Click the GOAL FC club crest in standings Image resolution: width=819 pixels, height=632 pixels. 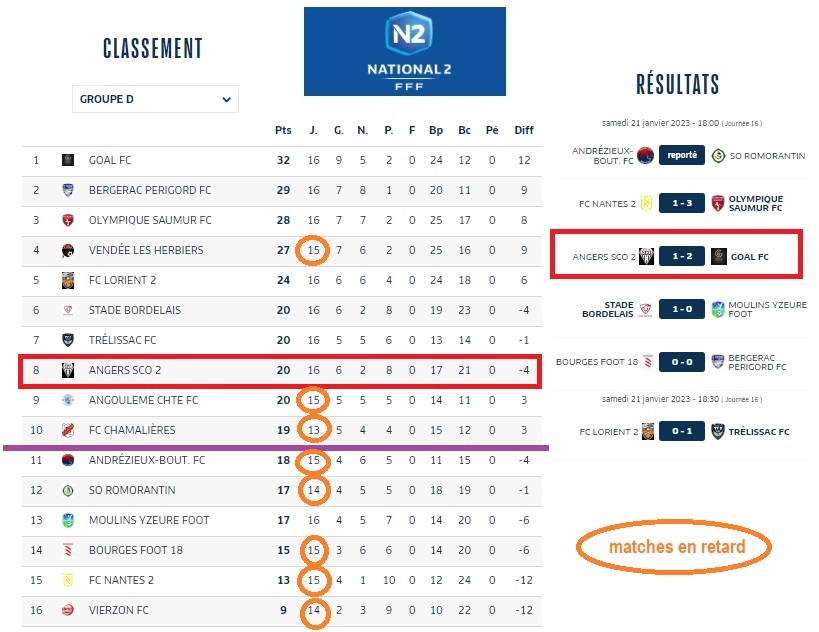point(68,160)
